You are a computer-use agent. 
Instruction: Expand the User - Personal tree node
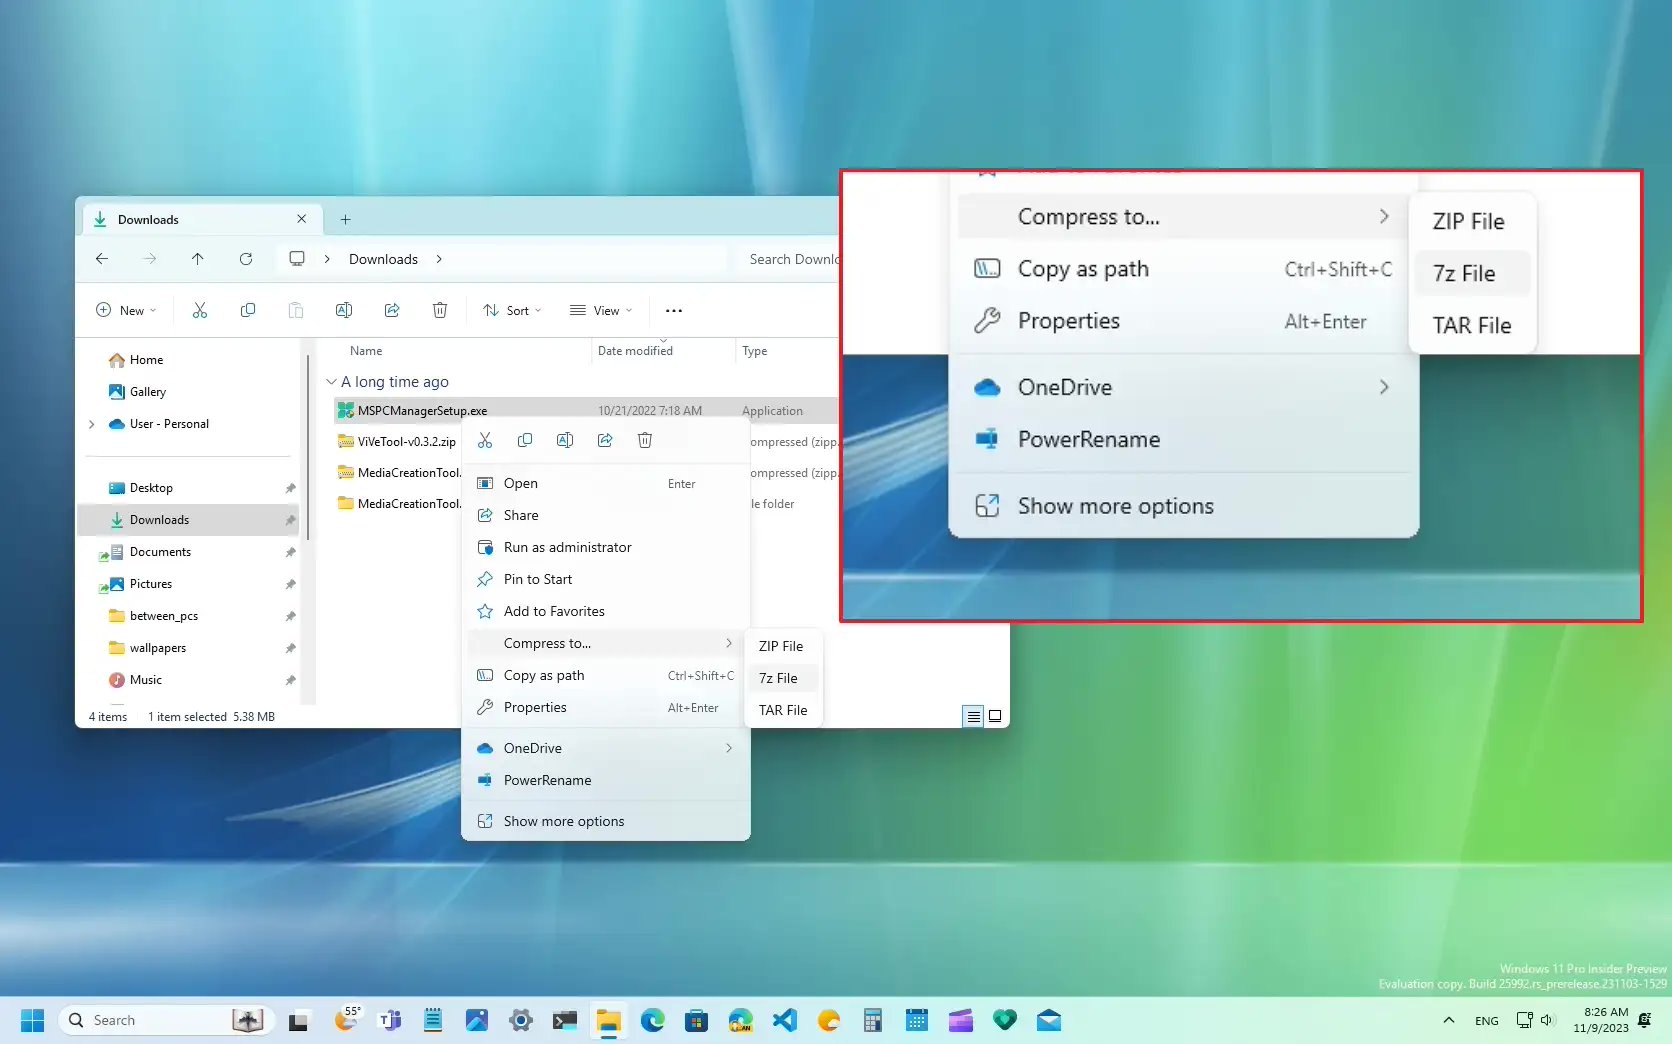pyautogui.click(x=92, y=424)
